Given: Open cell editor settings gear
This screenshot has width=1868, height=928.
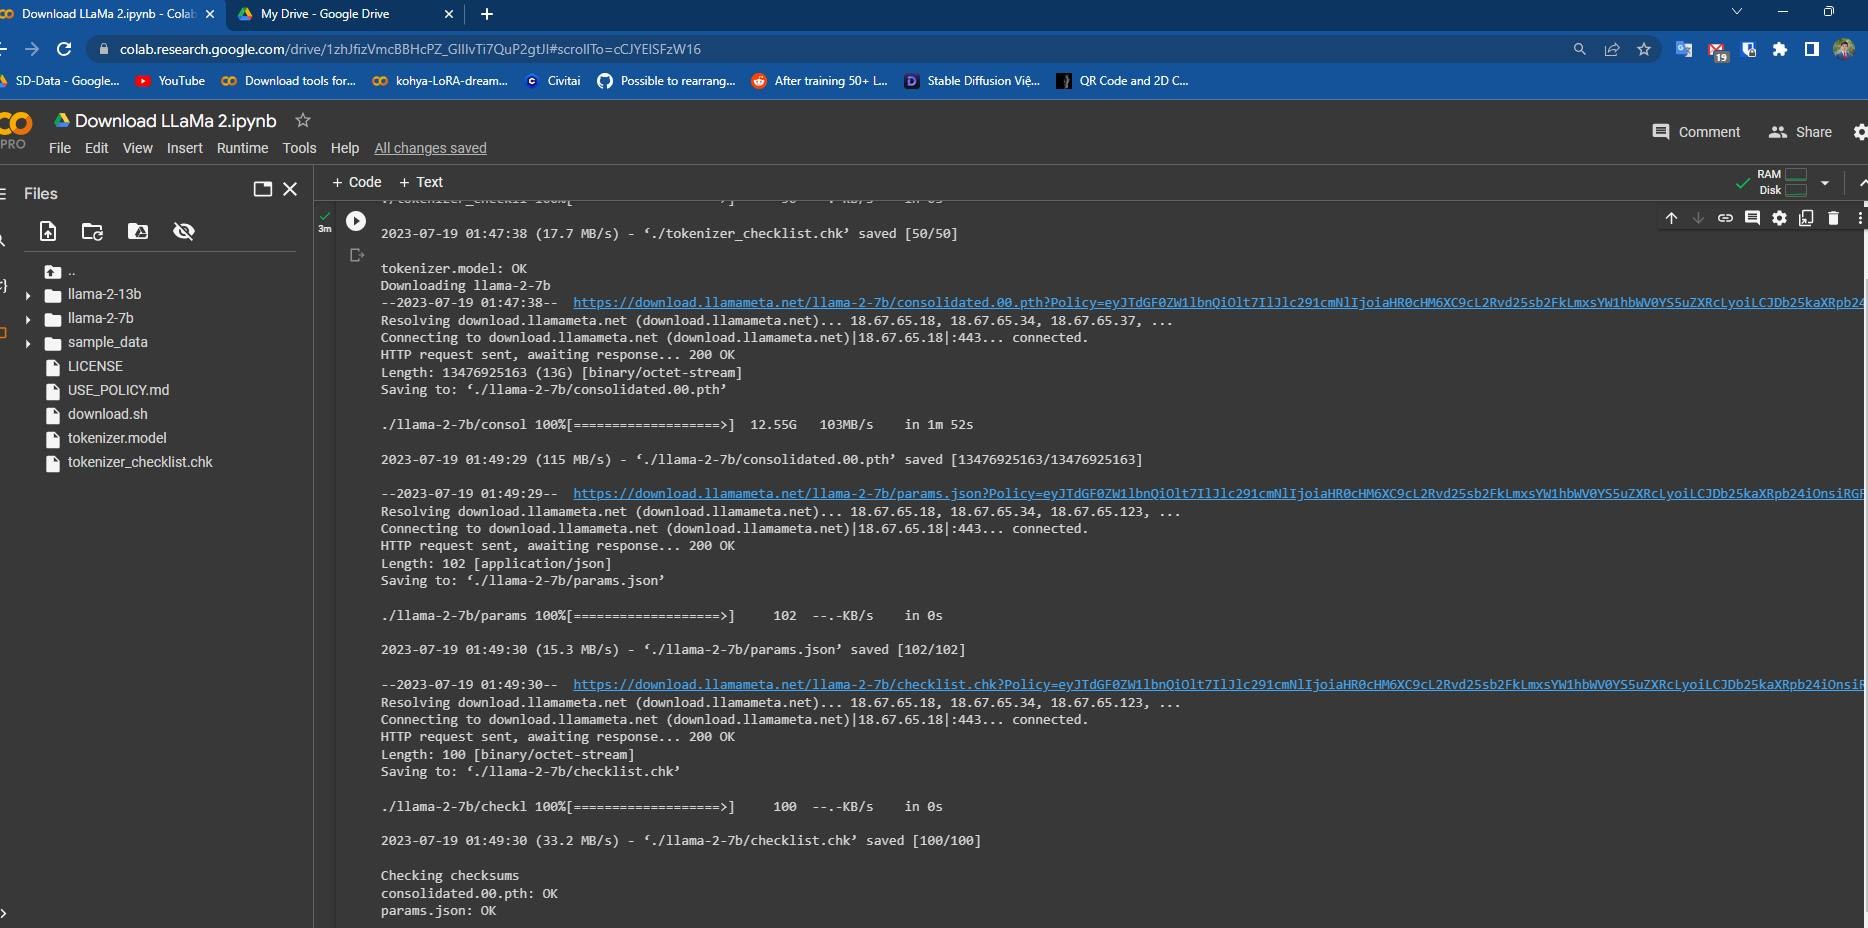Looking at the screenshot, I should coord(1779,218).
